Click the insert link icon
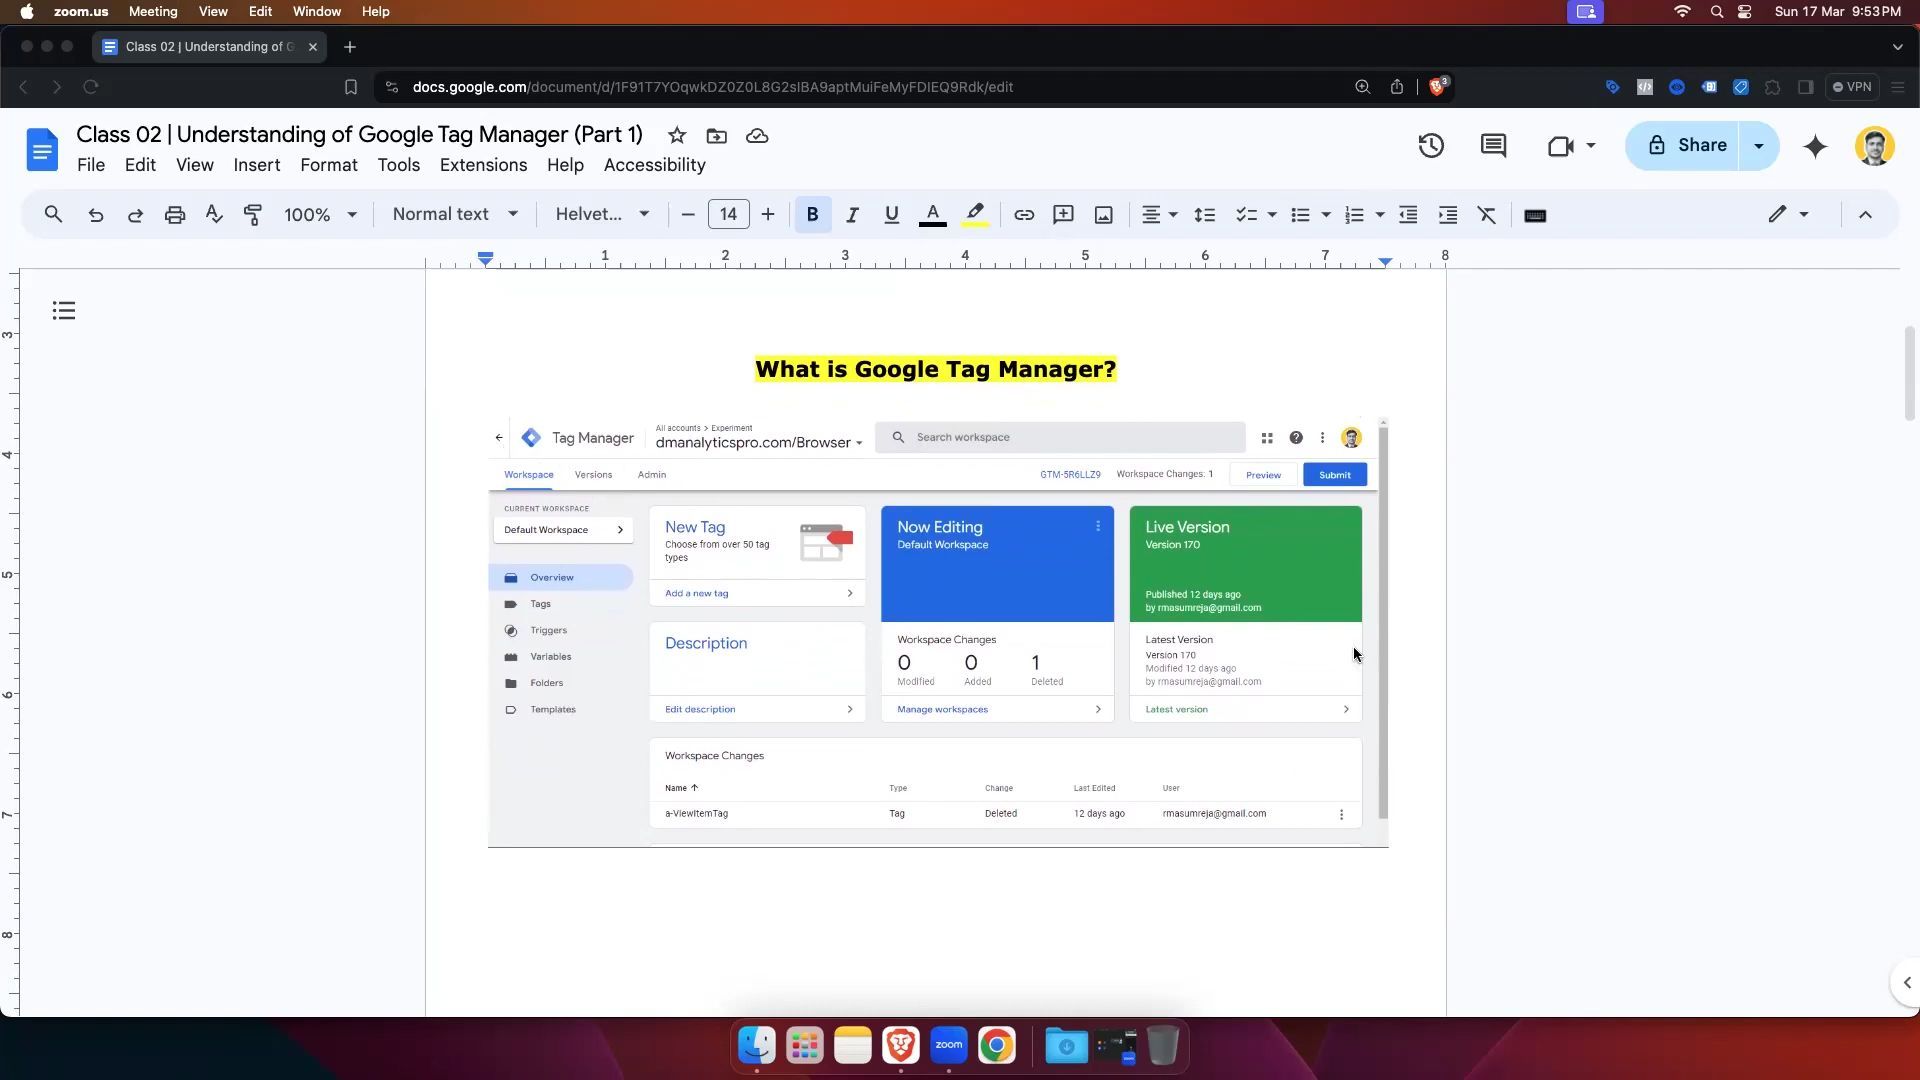The height and width of the screenshot is (1080, 1920). tap(1024, 215)
